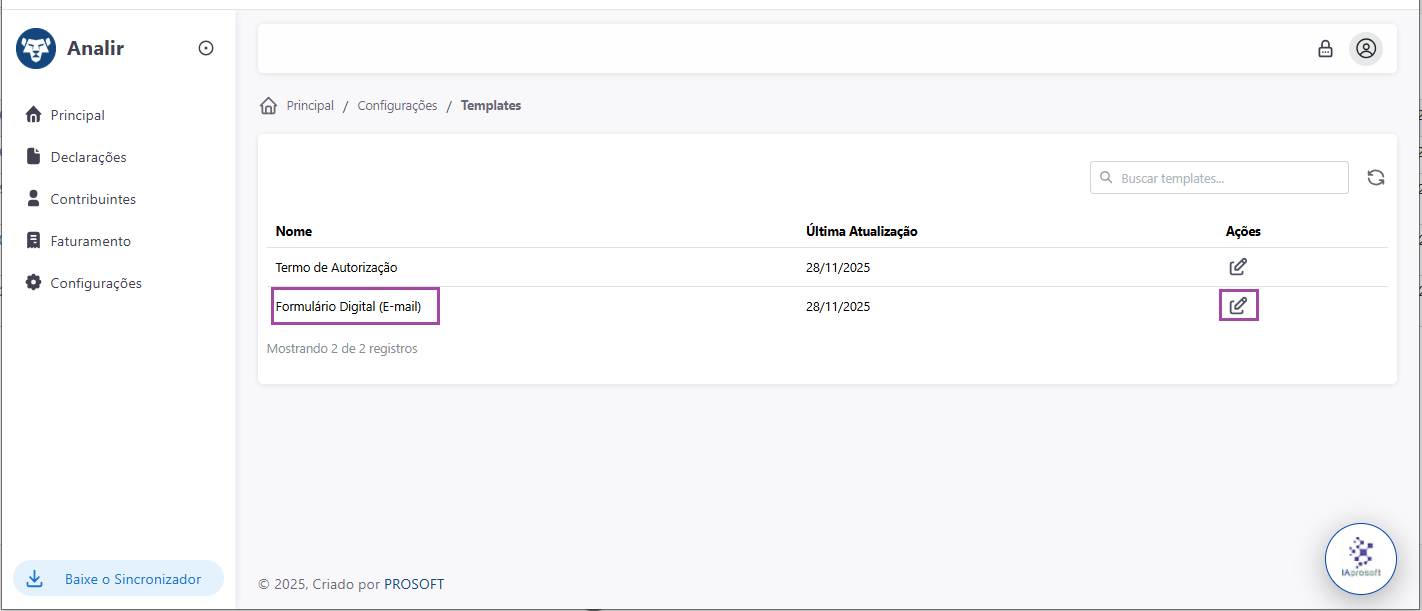The image size is (1422, 611).
Task: Click the Configurações breadcrumb link
Action: [x=397, y=105]
